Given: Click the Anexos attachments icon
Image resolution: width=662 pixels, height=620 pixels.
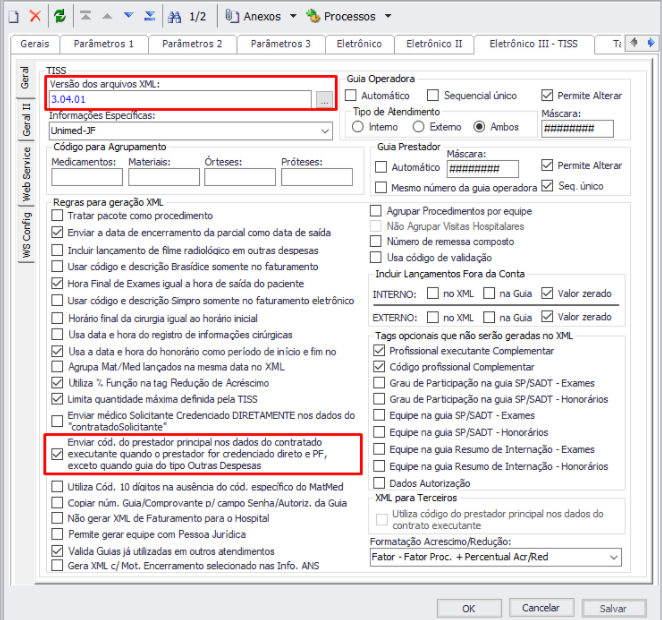Looking at the screenshot, I should [x=231, y=16].
